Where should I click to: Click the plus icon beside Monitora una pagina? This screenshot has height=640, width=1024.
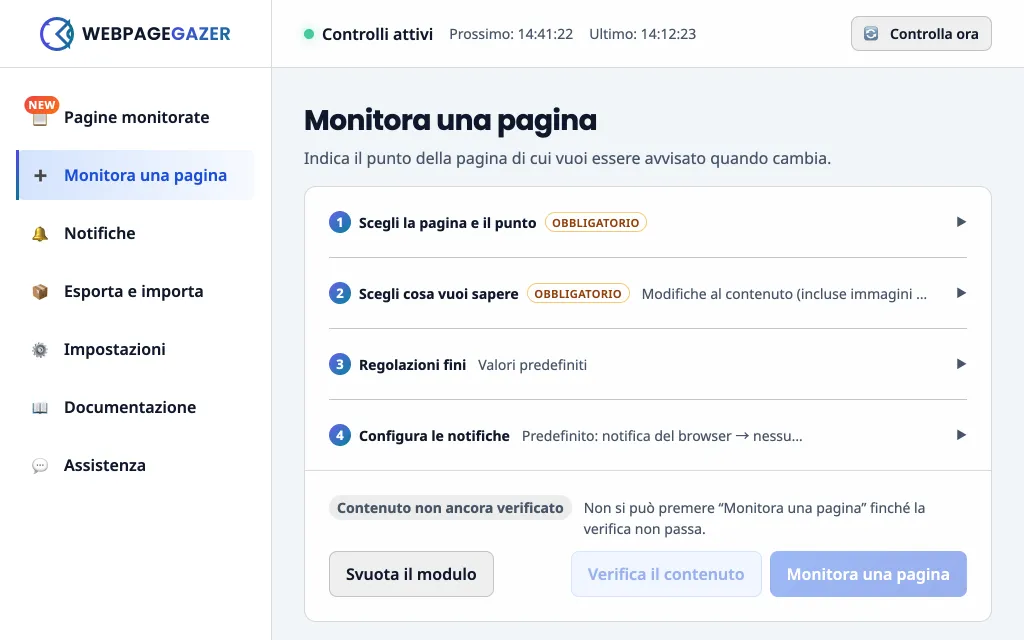coord(40,175)
